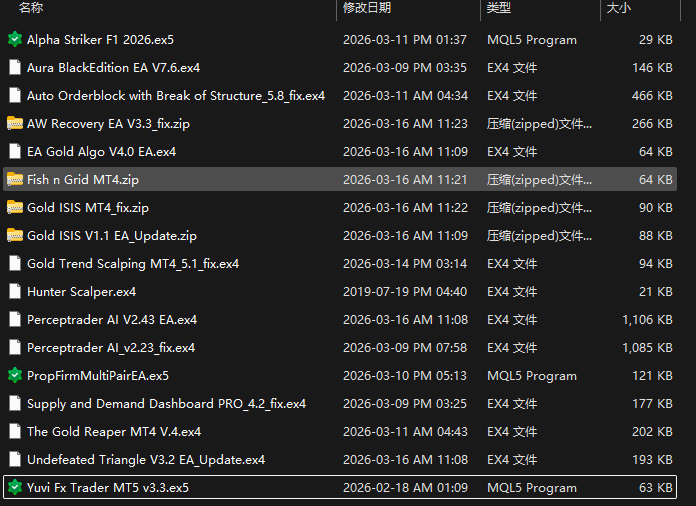Sort files by the 类型 column header
This screenshot has height=506, width=696.
(499, 8)
